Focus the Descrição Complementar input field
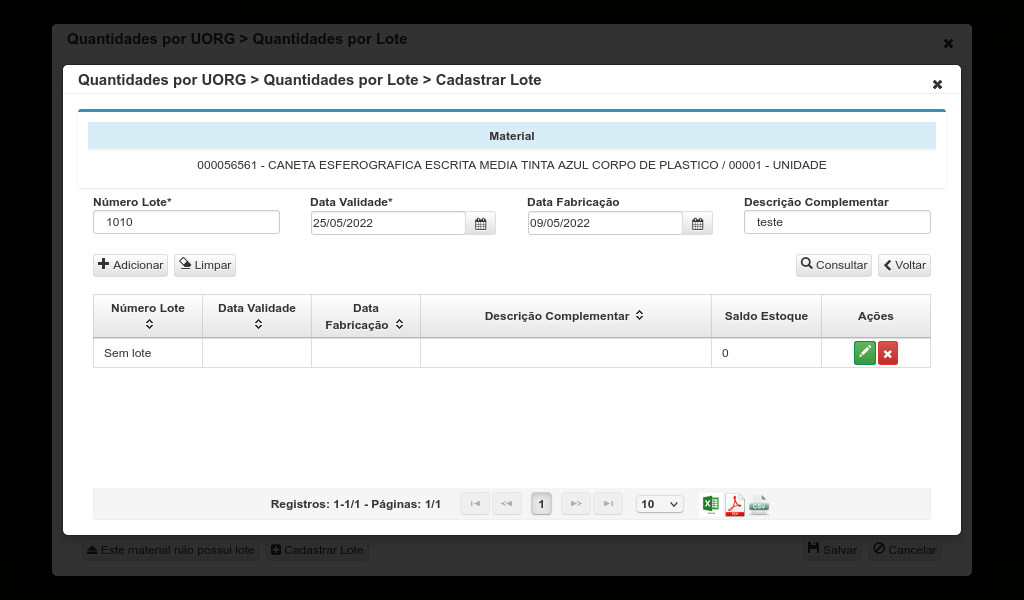The height and width of the screenshot is (600, 1024). coord(837,222)
